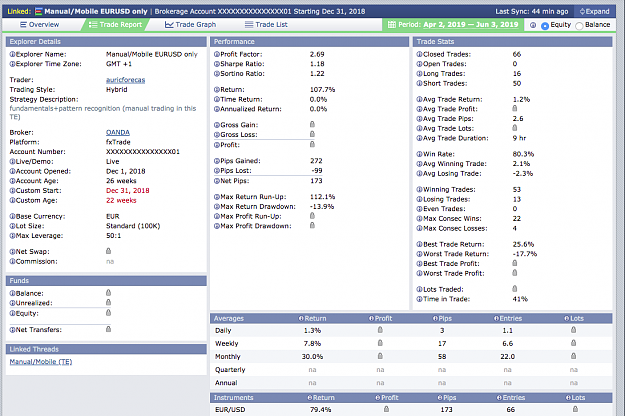The image size is (625, 416).
Task: Select the Equity radio button
Action: pos(545,26)
